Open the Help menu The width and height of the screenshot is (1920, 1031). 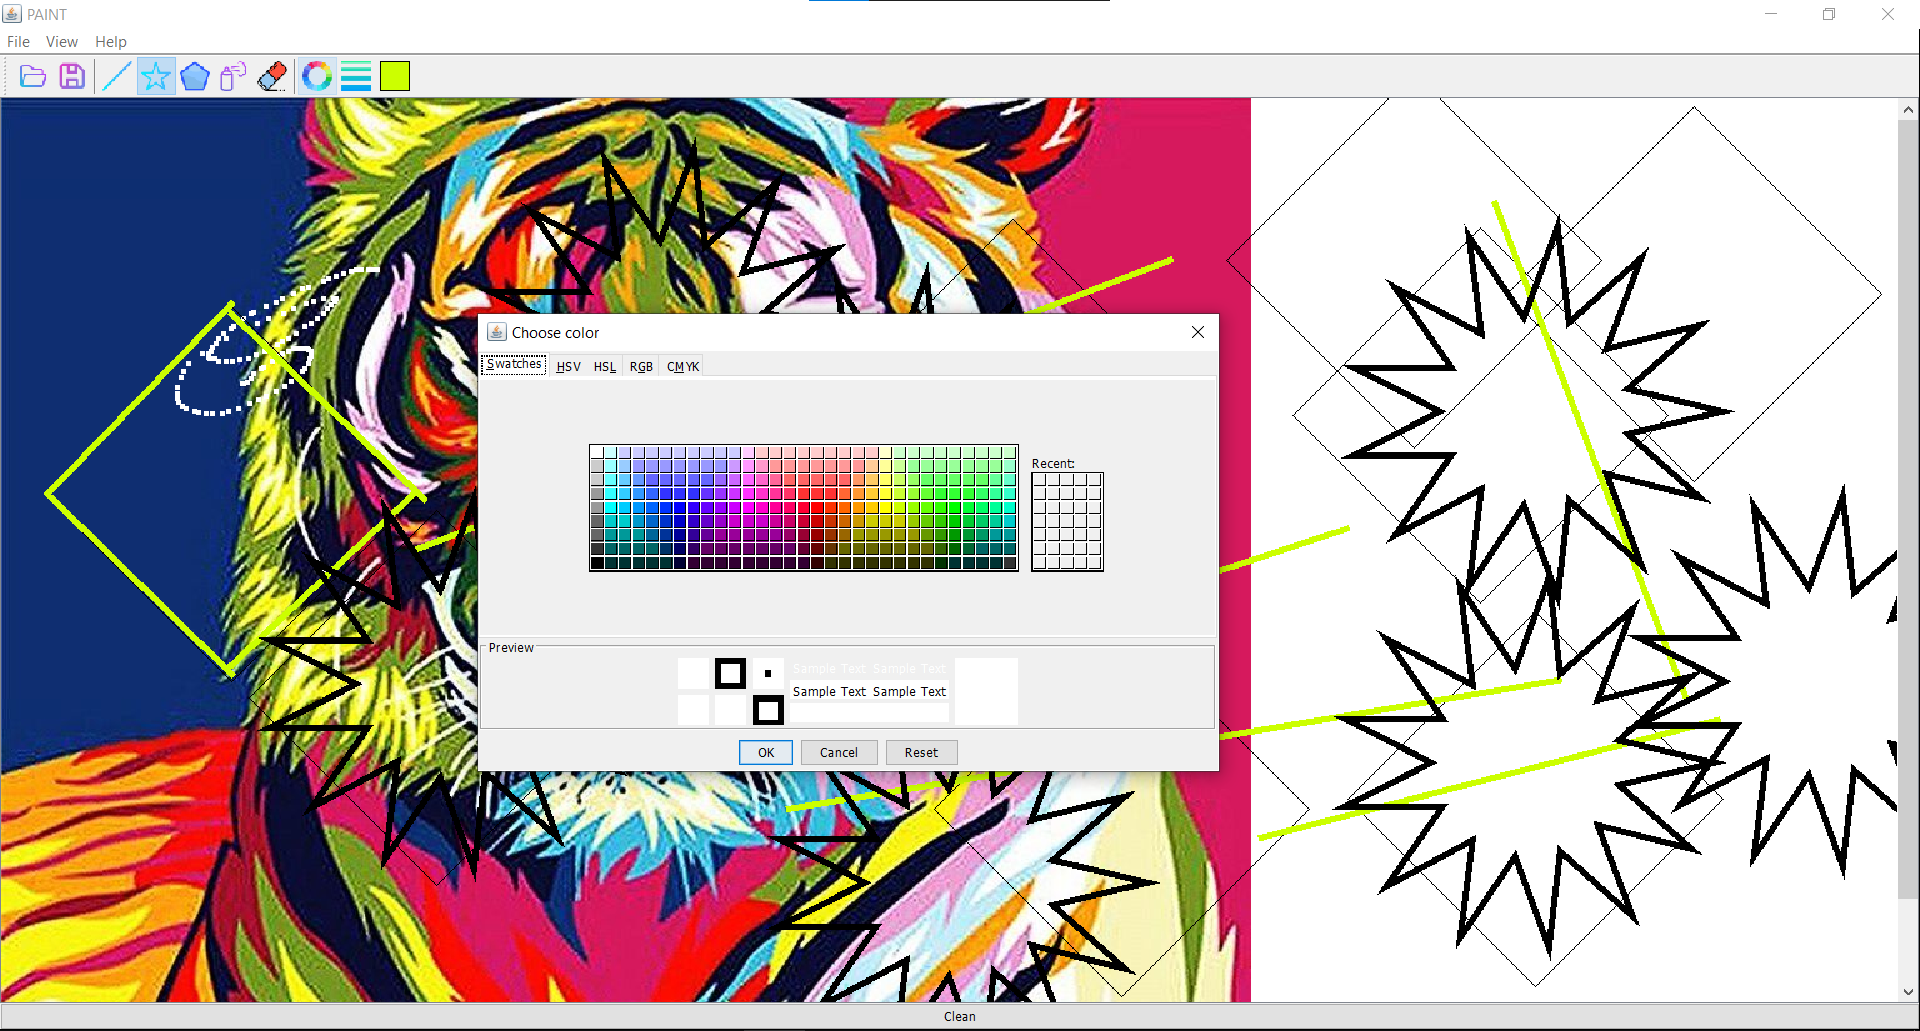point(111,42)
